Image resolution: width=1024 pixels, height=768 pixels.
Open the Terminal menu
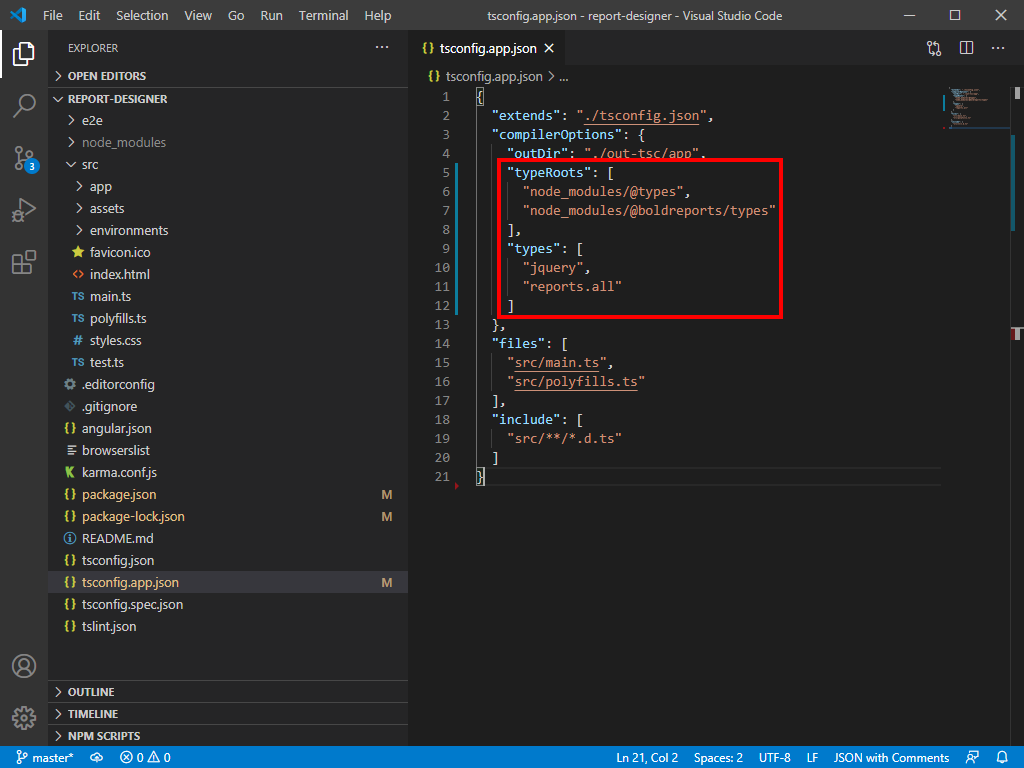pyautogui.click(x=323, y=16)
